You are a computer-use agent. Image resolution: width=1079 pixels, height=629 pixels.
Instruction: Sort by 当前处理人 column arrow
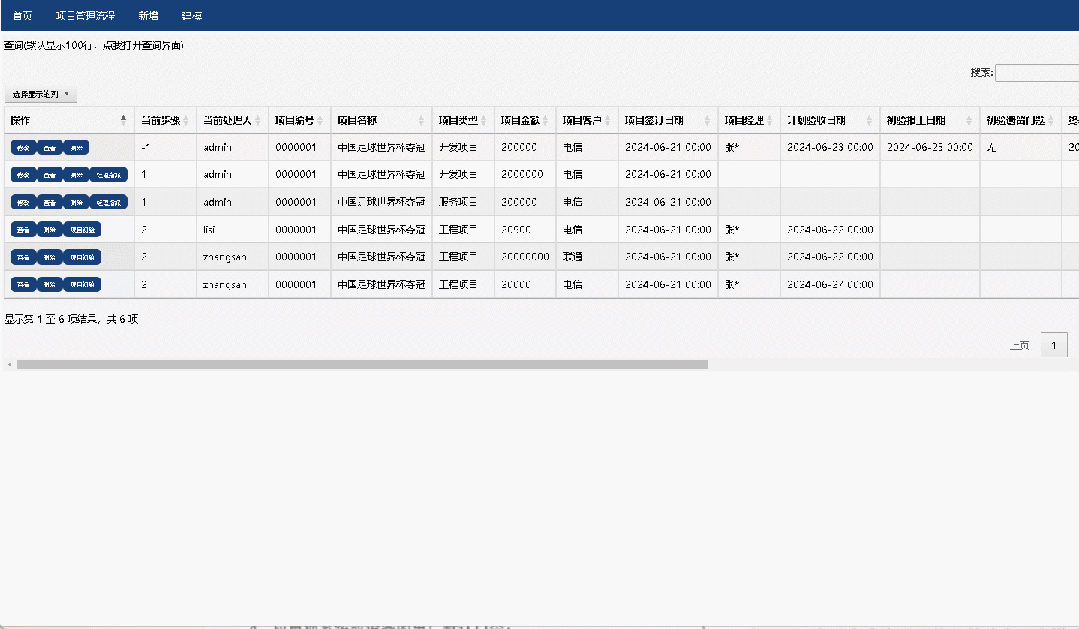pos(258,120)
